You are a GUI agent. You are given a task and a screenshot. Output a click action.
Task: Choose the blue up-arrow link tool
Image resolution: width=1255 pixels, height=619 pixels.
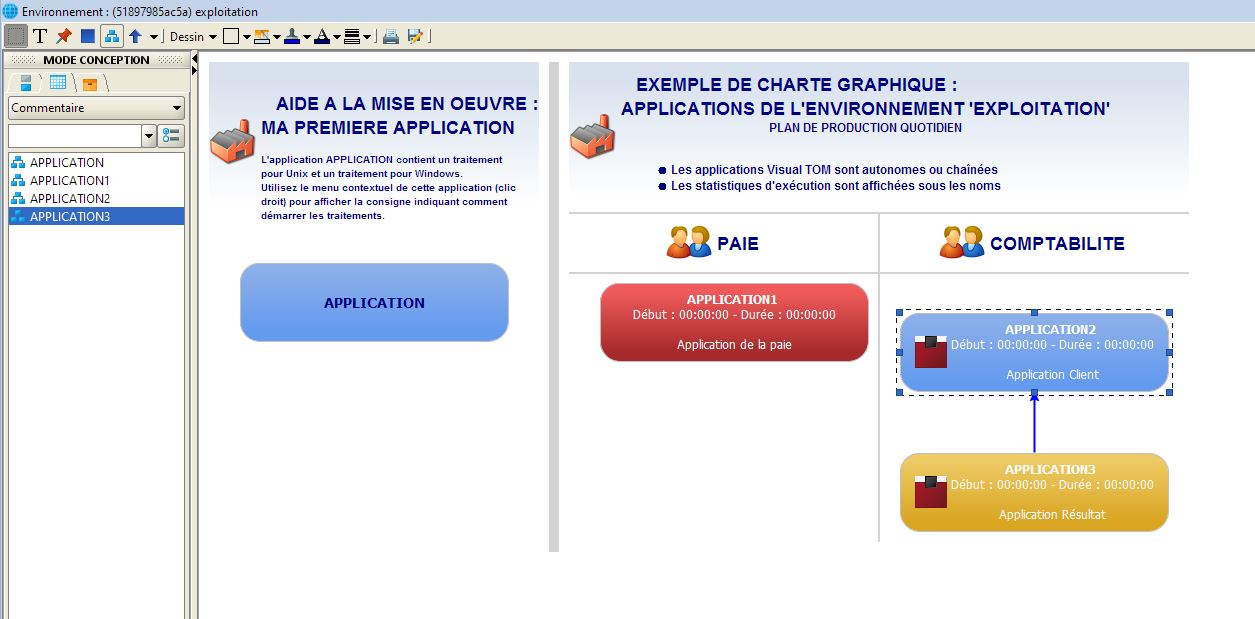(x=135, y=36)
